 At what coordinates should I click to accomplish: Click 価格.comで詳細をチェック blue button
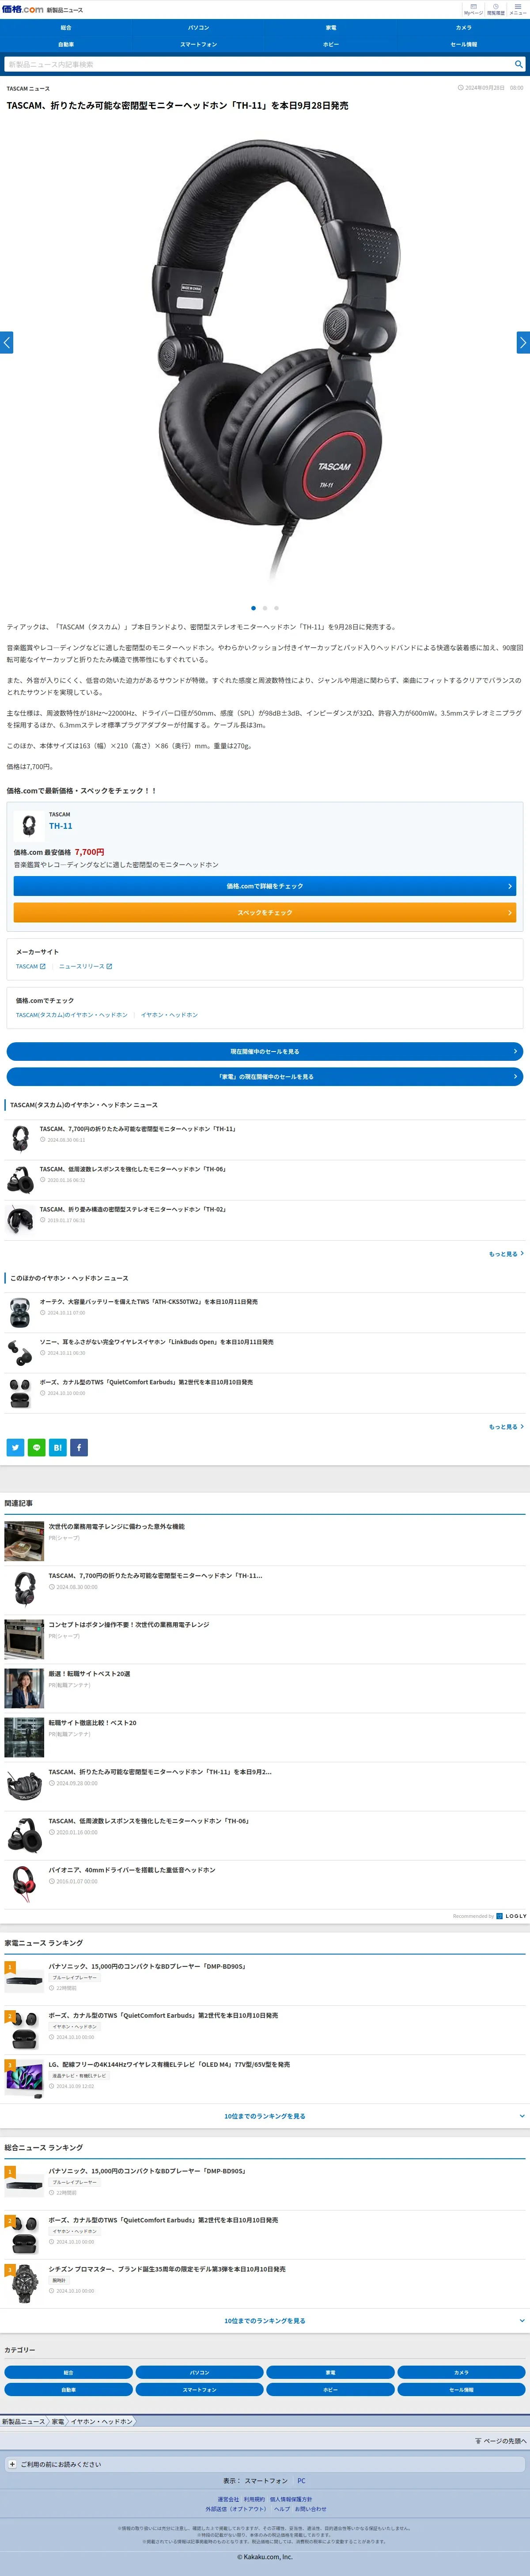tap(265, 886)
